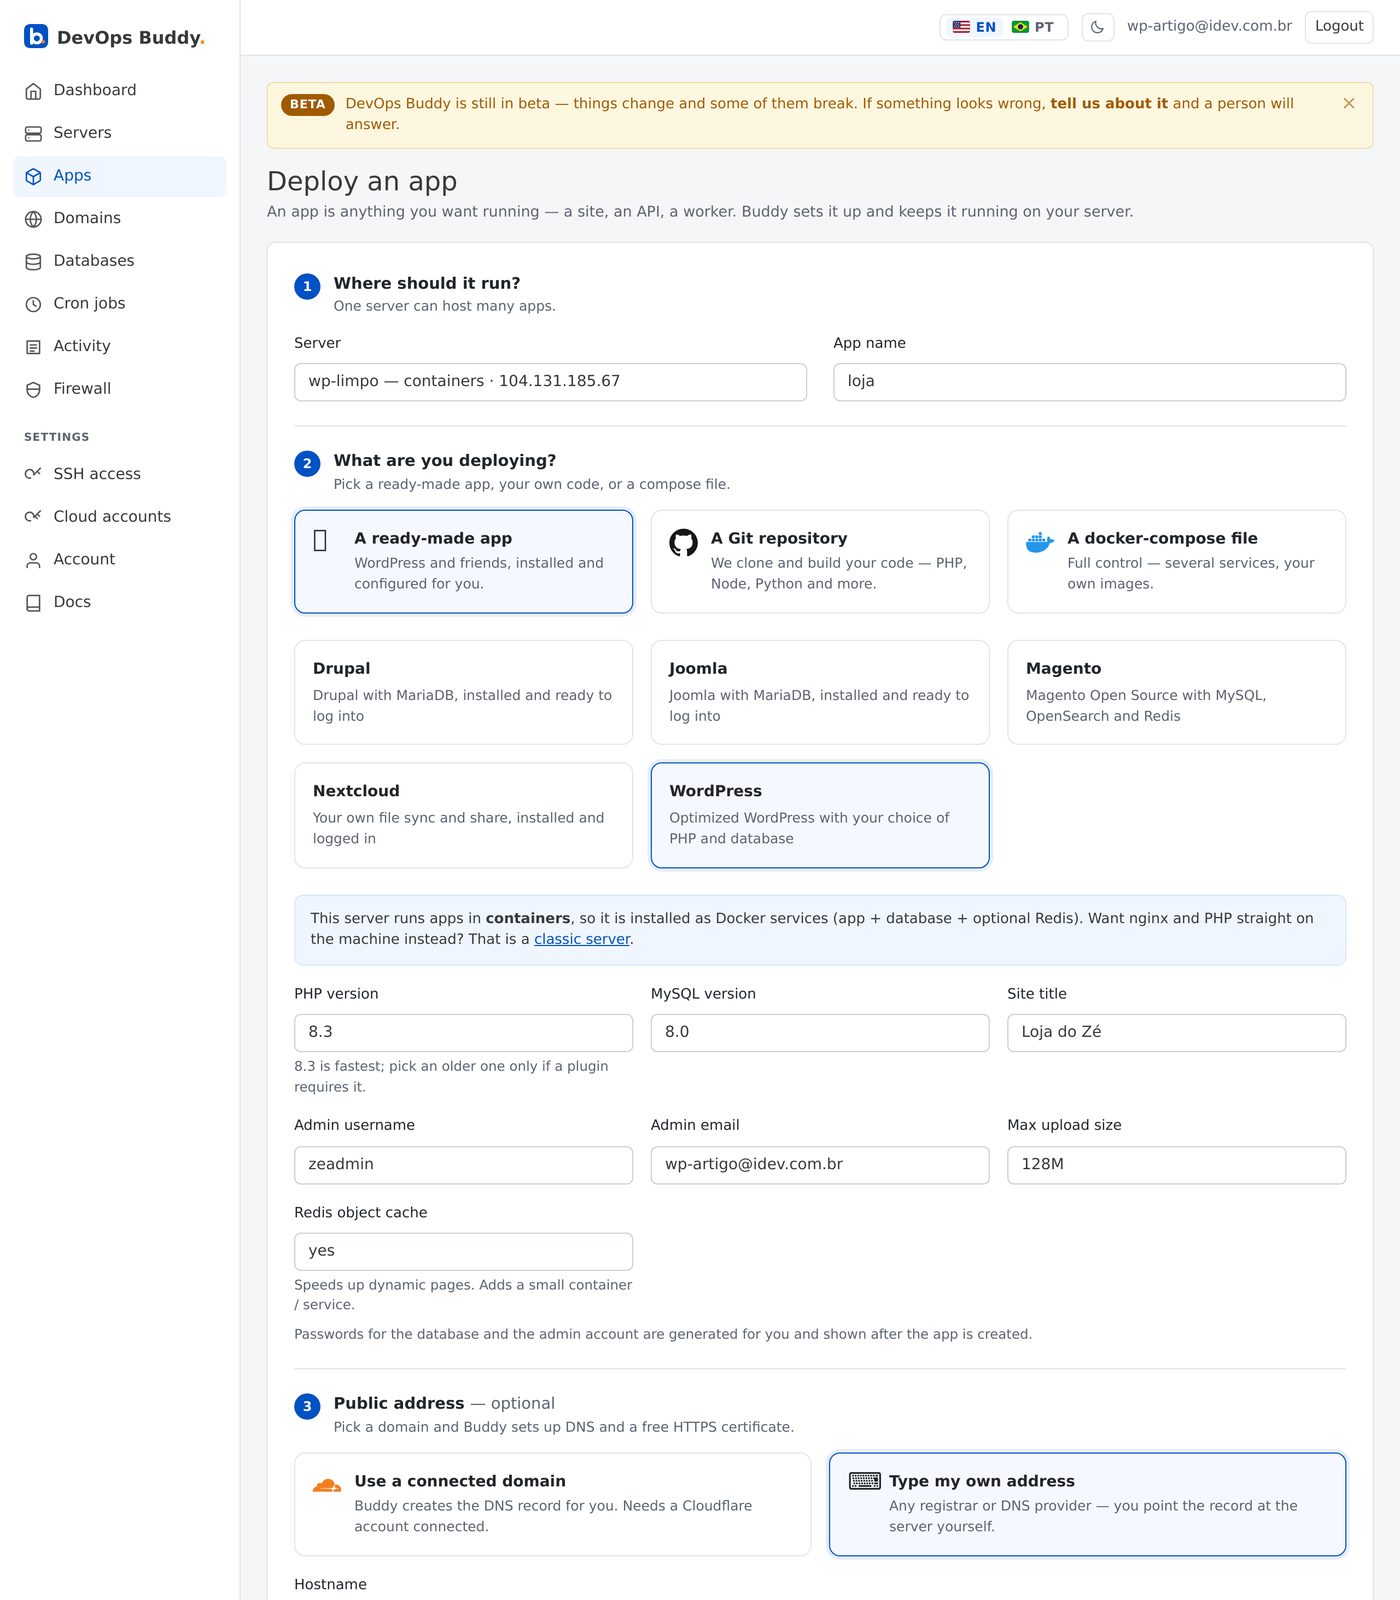Viewport: 1400px width, 1600px height.
Task: Click the account email in the header
Action: [1209, 26]
